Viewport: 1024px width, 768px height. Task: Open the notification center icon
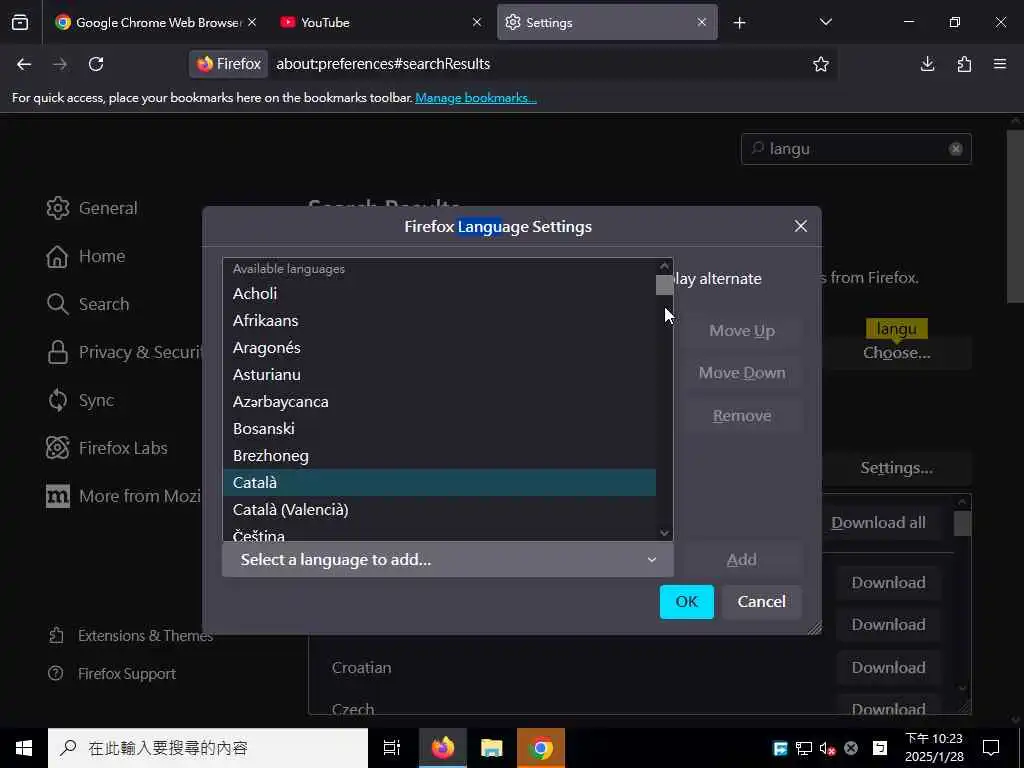coord(991,748)
